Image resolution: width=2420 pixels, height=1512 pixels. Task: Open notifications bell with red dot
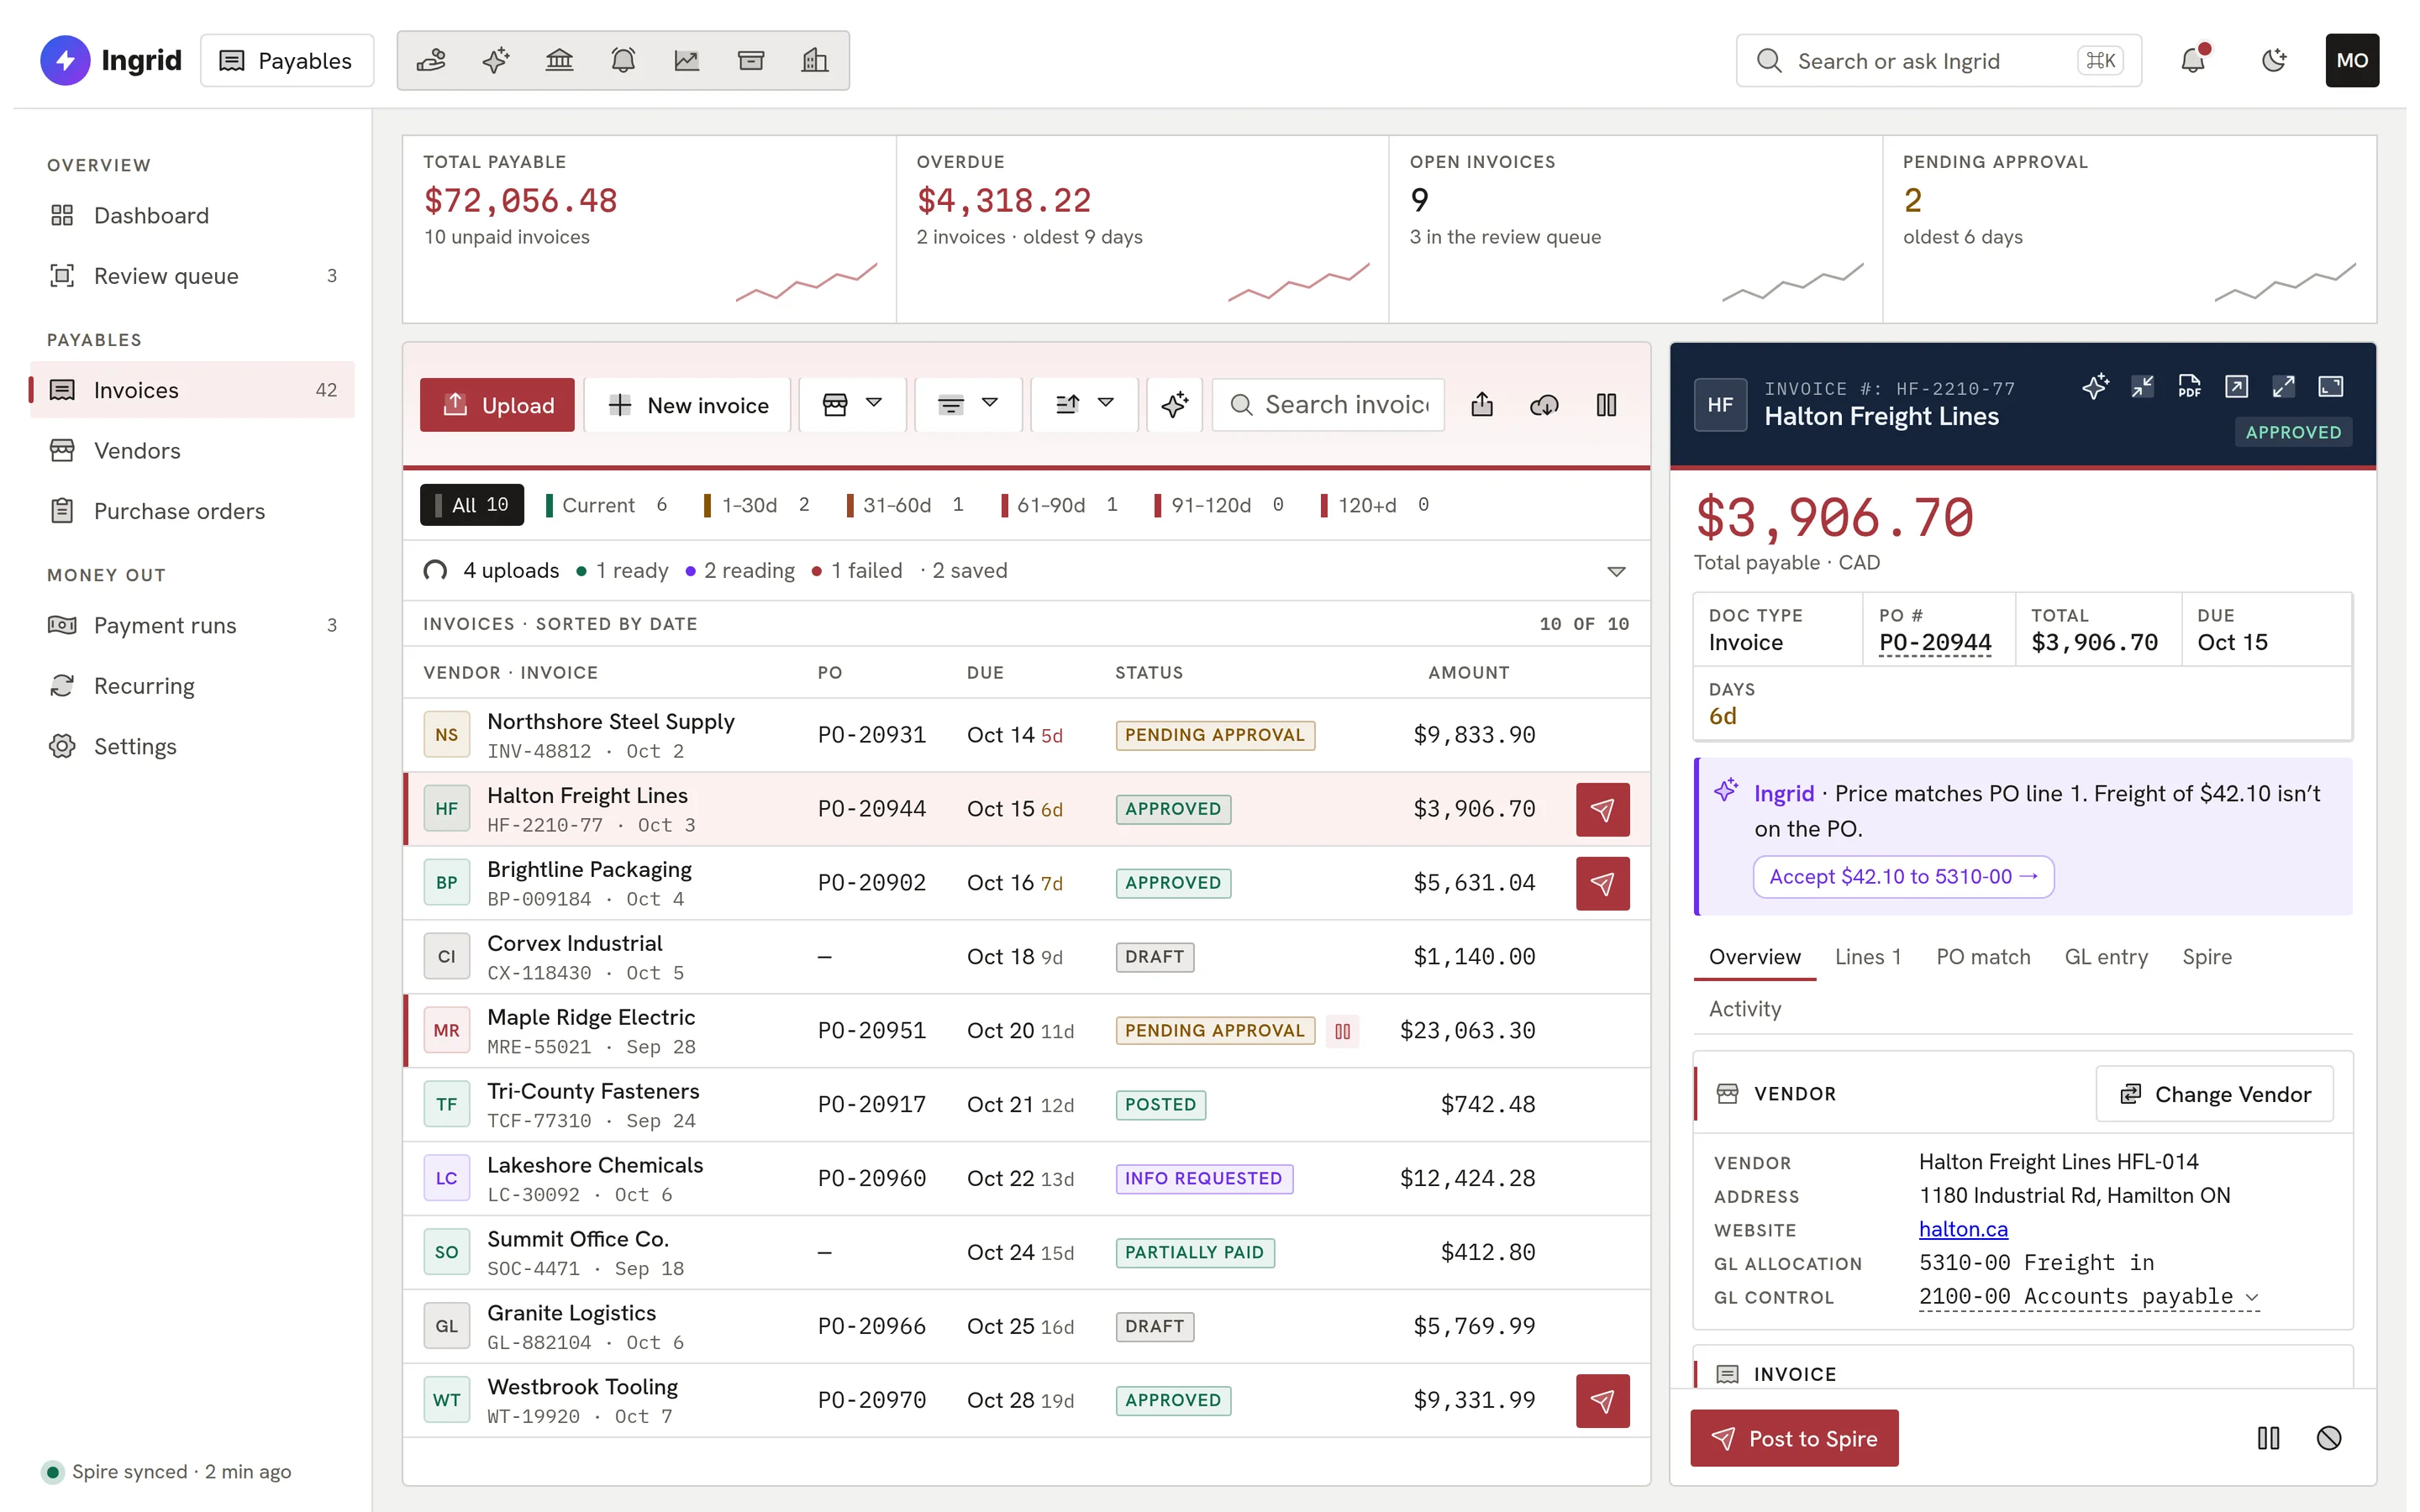pos(2192,61)
